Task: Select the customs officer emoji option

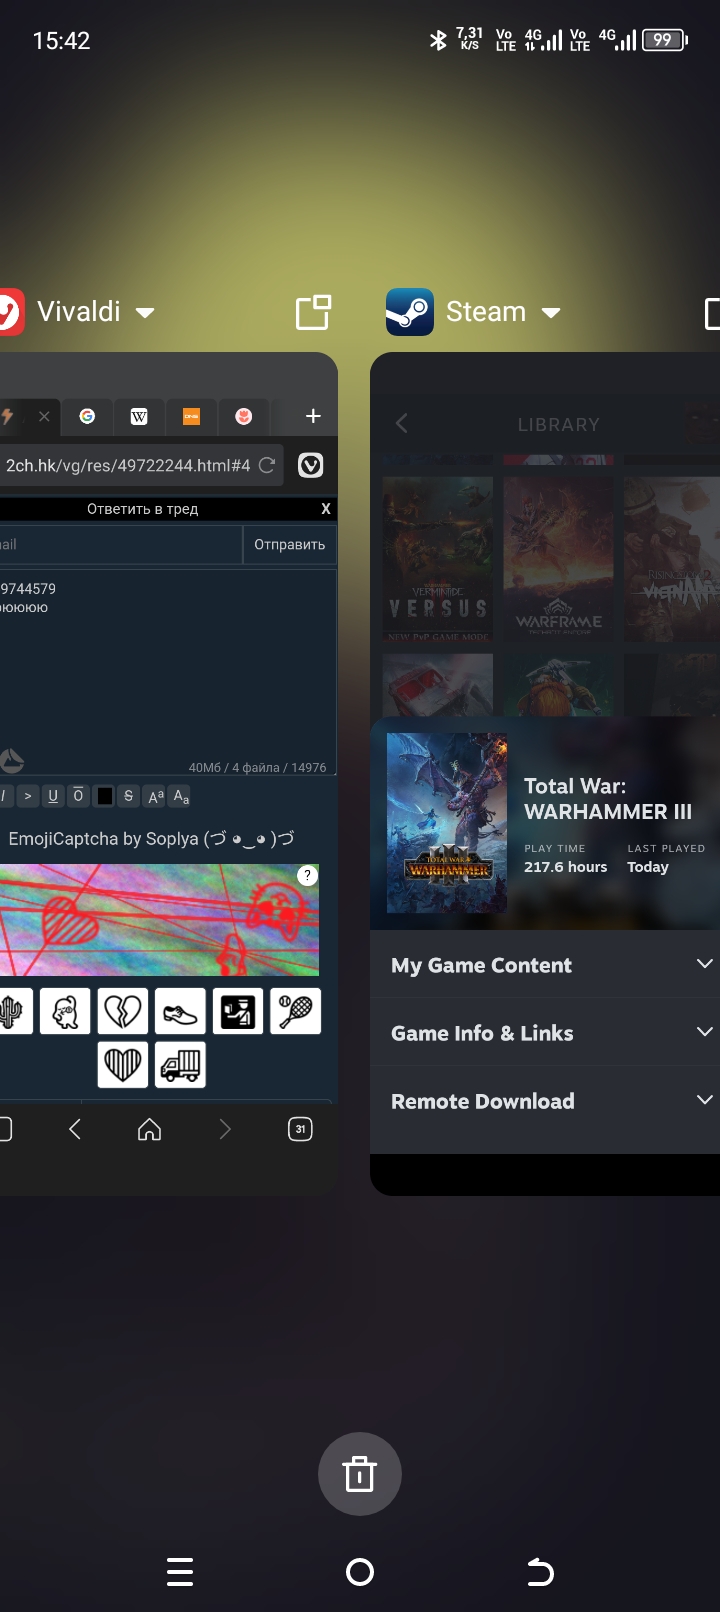Action: coord(238,1012)
